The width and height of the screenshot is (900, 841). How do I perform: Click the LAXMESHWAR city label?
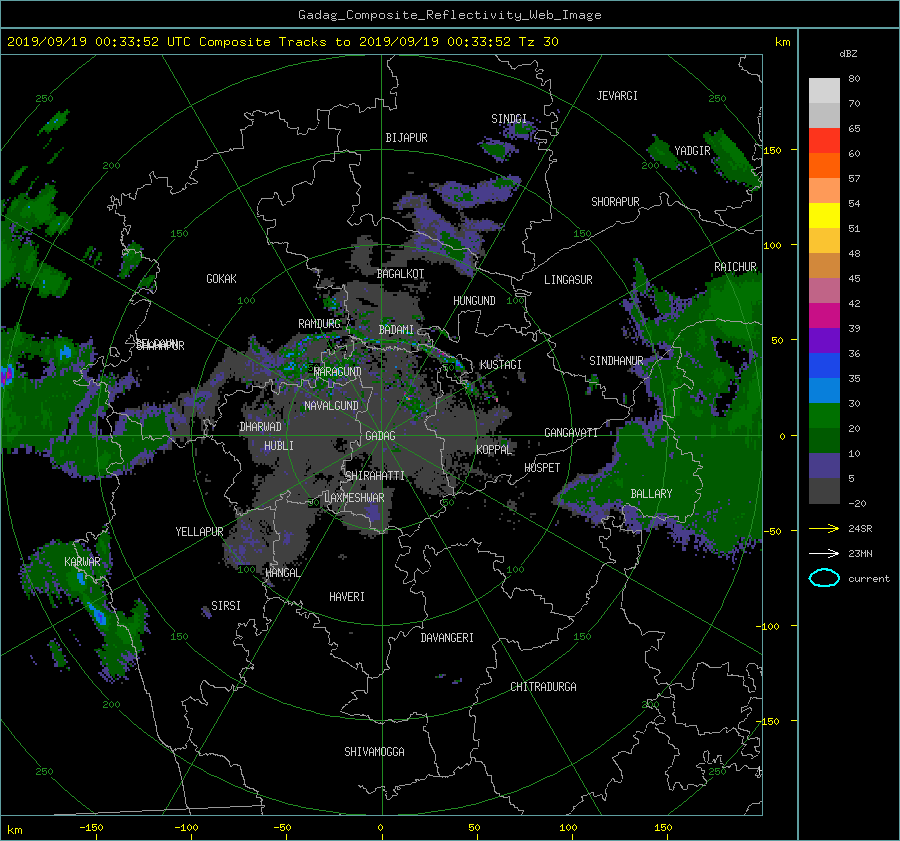[354, 498]
